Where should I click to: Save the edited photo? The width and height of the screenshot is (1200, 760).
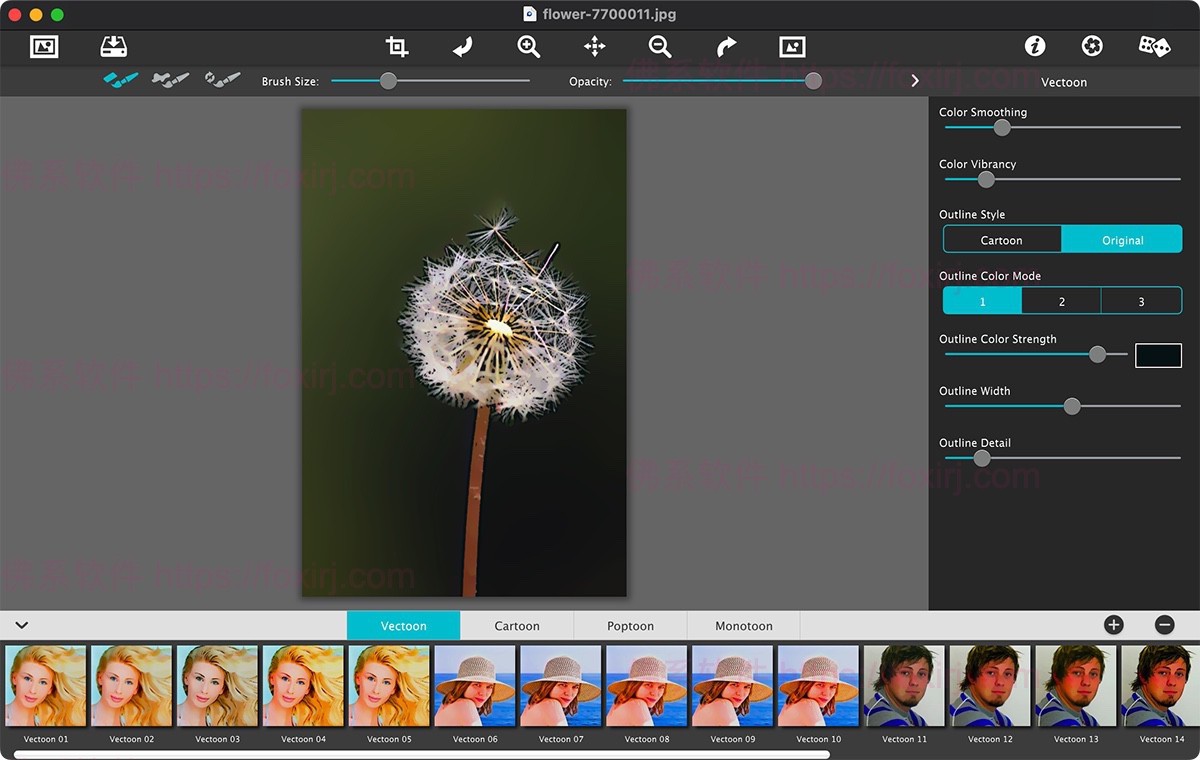click(113, 46)
